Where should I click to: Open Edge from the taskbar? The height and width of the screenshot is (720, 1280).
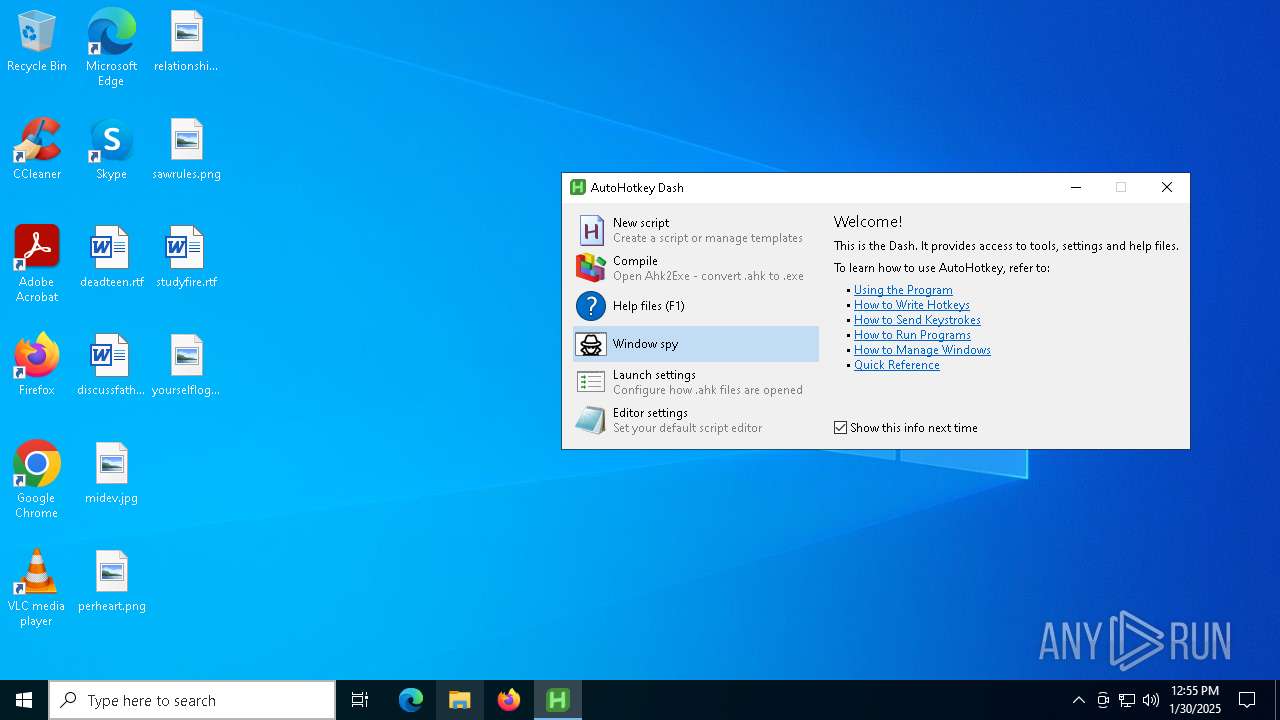tap(411, 700)
